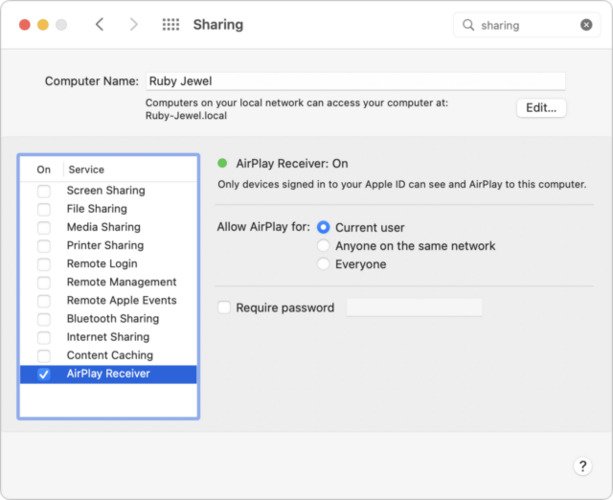This screenshot has height=500, width=613.
Task: Select the Screen Sharing service row
Action: (x=108, y=191)
